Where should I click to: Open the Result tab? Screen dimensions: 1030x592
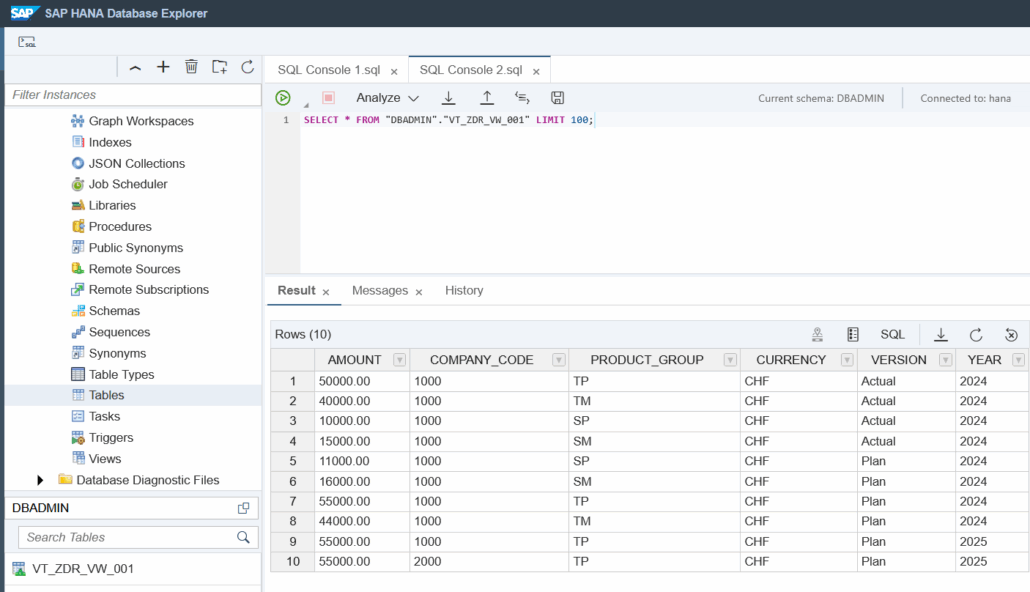click(296, 290)
